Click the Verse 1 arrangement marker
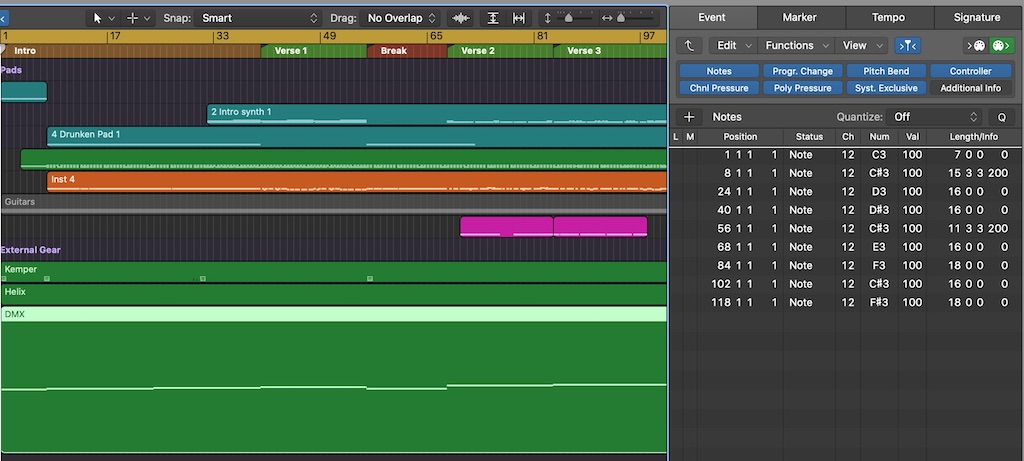The height and width of the screenshot is (461, 1024). pos(313,51)
